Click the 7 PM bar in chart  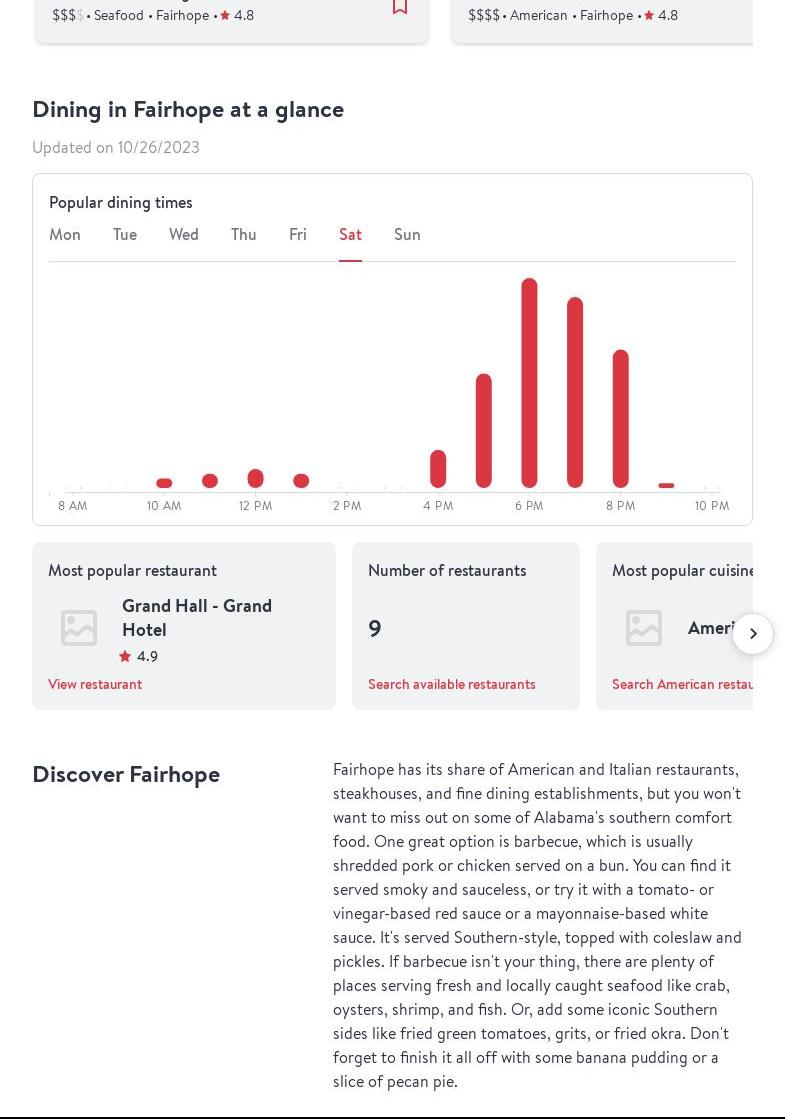[x=575, y=392]
